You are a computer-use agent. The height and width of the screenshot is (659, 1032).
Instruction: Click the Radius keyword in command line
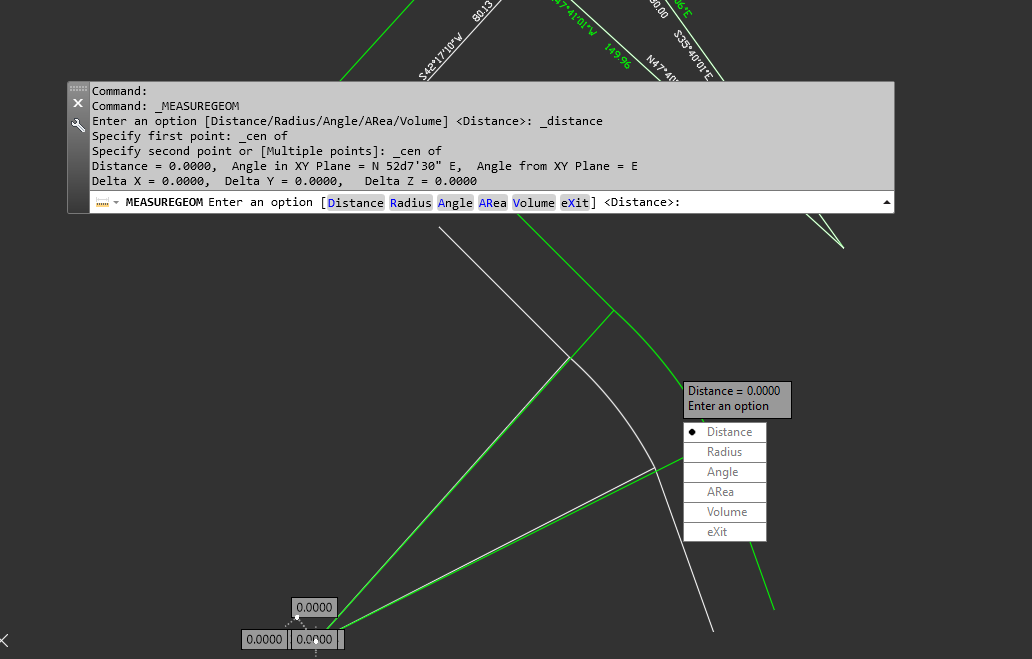pos(410,202)
